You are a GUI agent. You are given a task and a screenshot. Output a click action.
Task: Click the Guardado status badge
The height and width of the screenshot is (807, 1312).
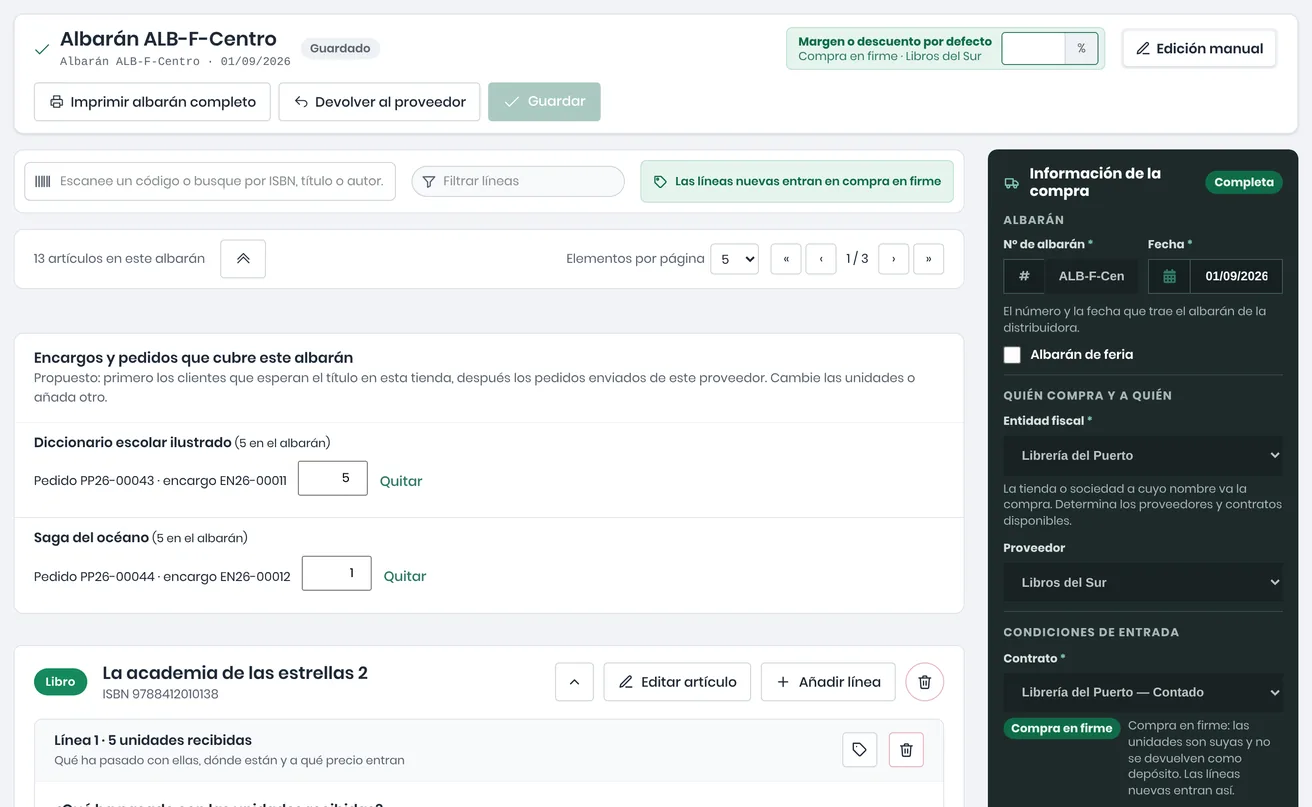pyautogui.click(x=340, y=48)
